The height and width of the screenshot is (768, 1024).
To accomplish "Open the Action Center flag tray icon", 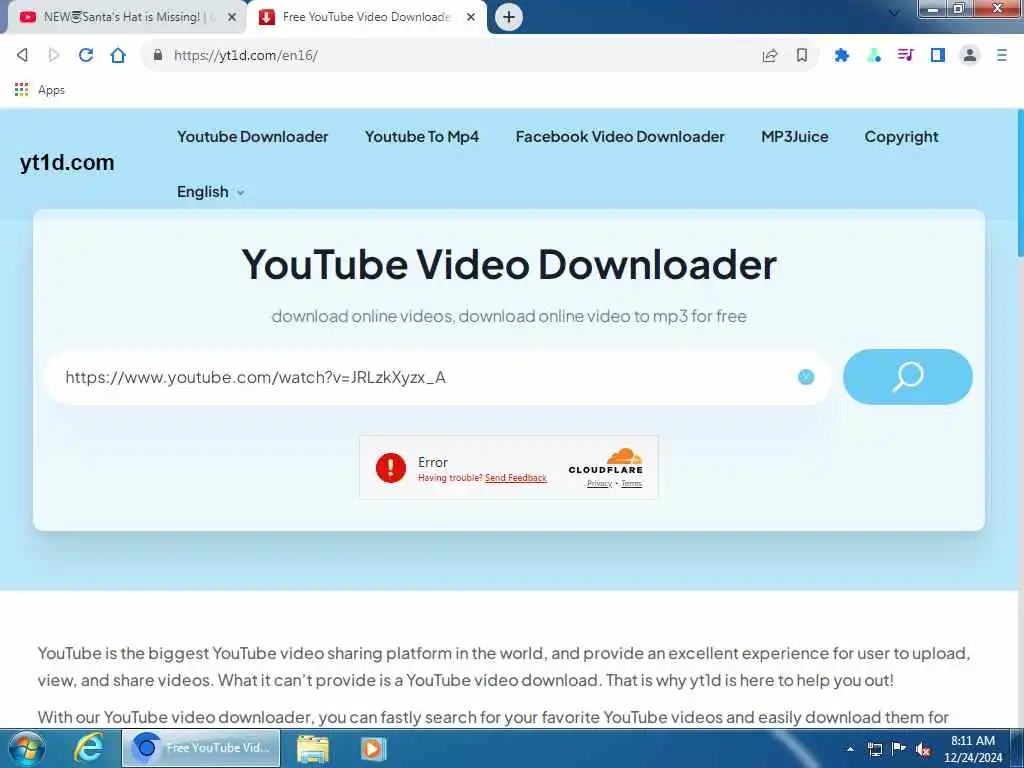I will (x=899, y=749).
